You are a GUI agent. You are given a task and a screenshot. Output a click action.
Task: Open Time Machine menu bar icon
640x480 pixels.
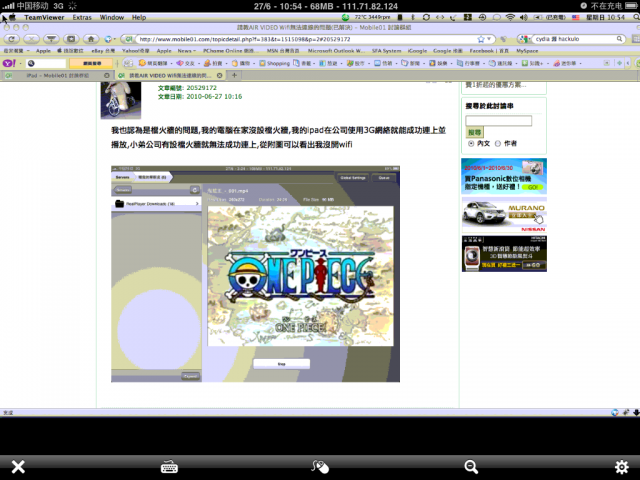(x=482, y=17)
